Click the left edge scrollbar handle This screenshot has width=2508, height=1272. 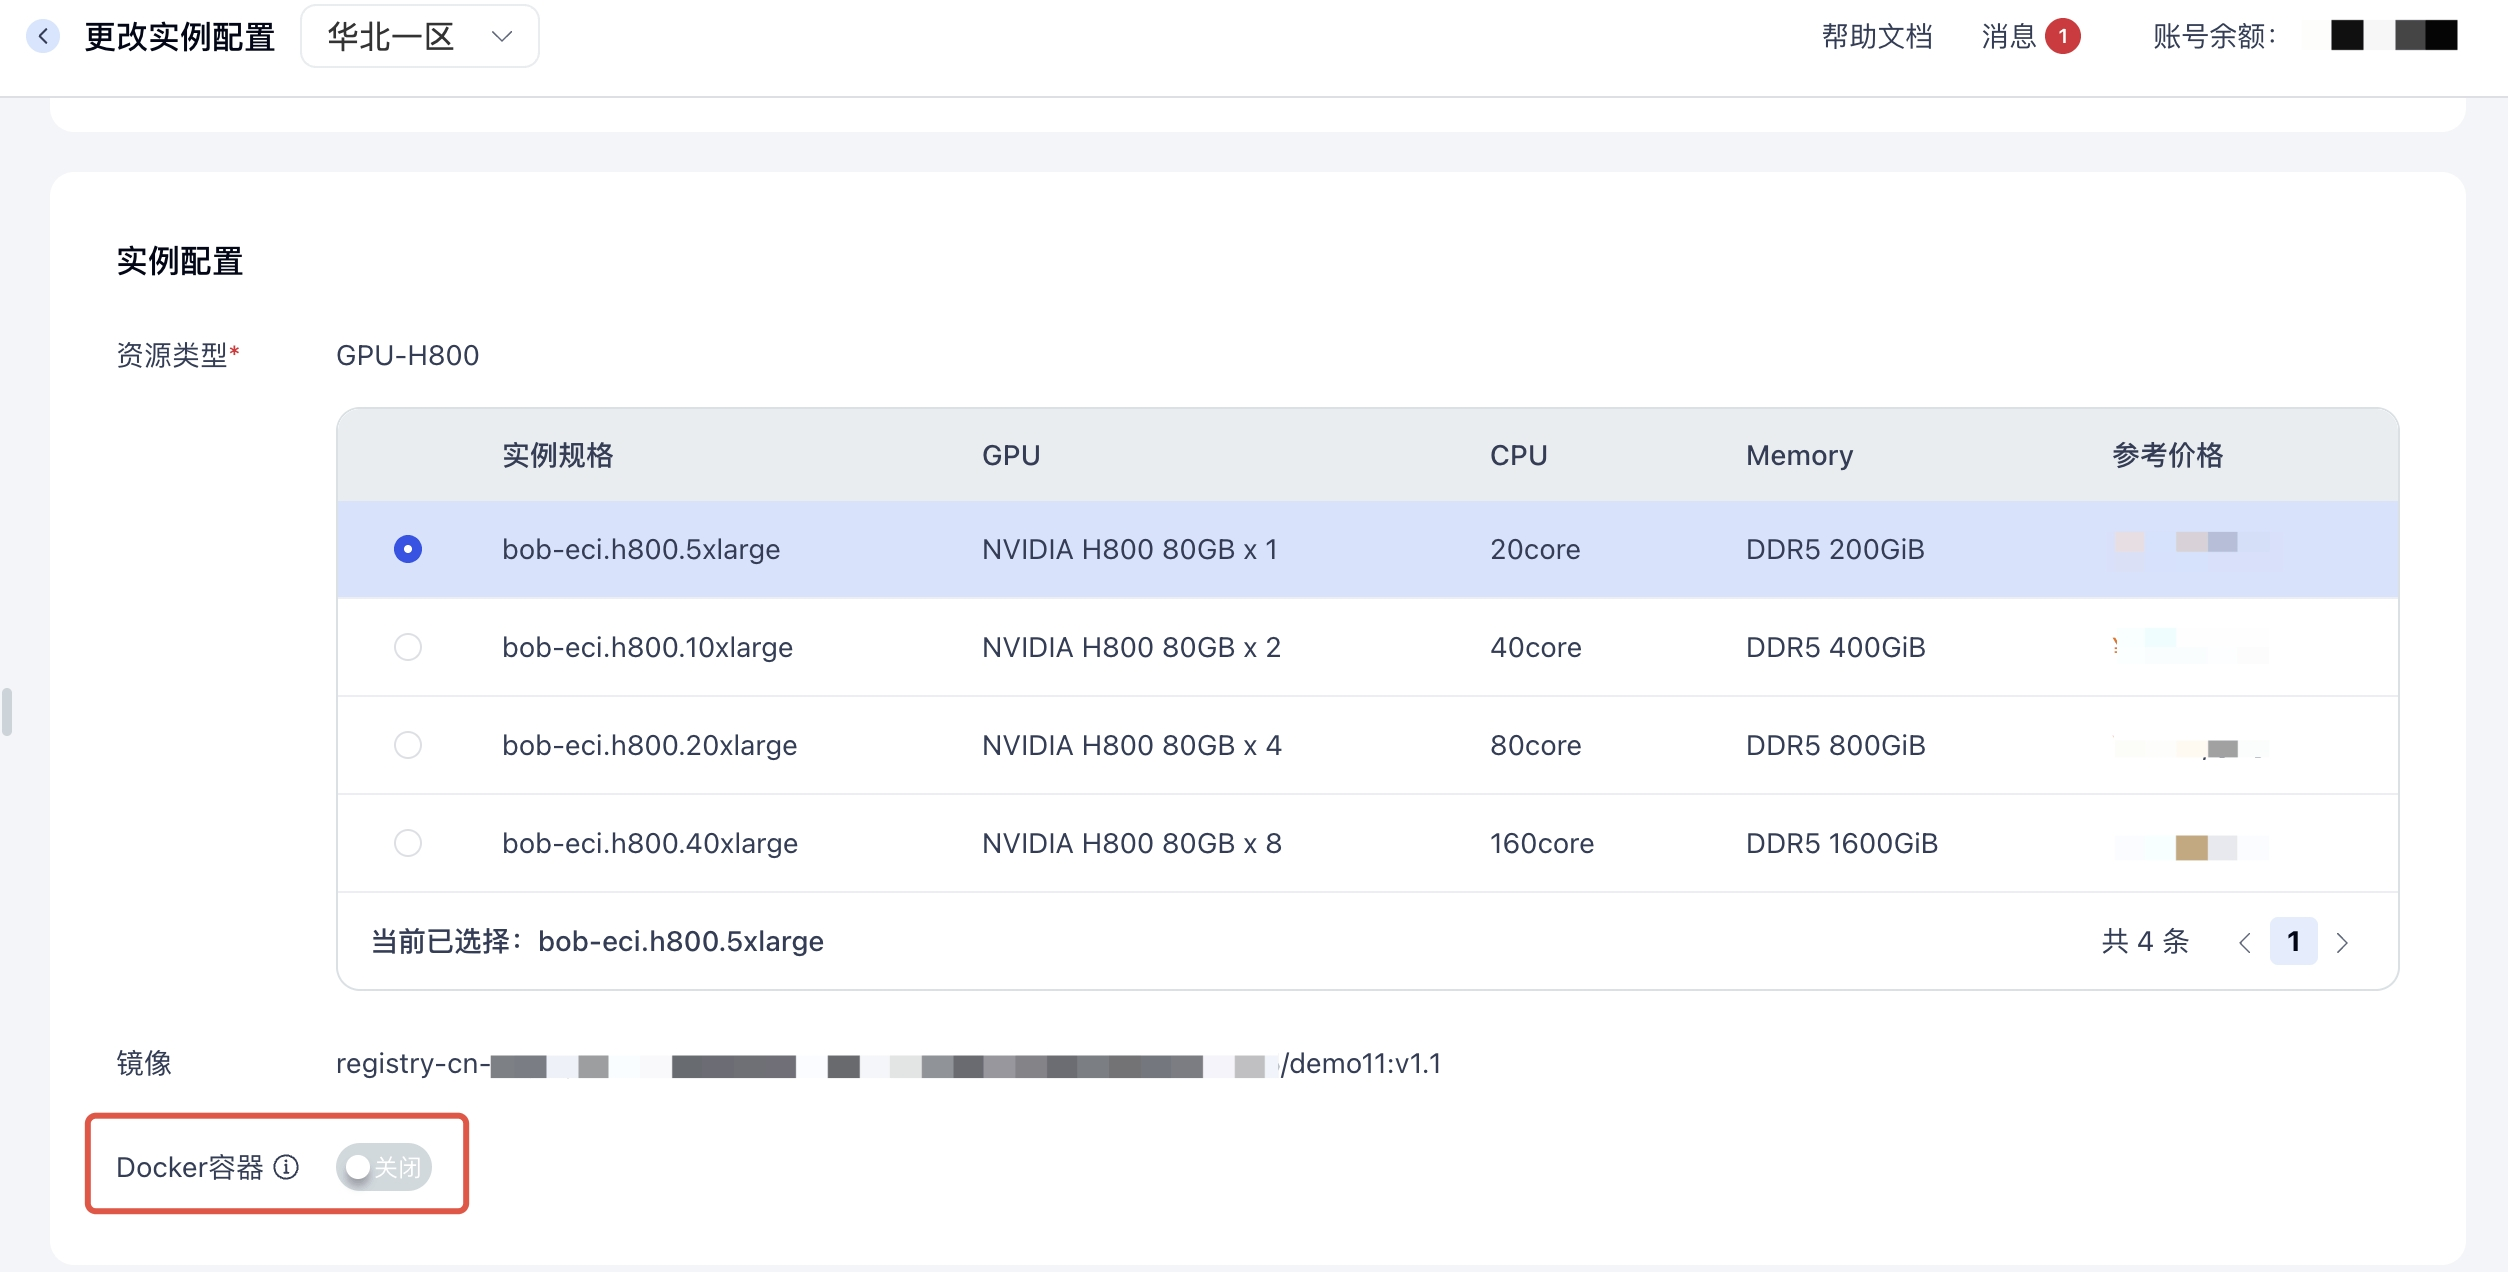click(x=7, y=711)
